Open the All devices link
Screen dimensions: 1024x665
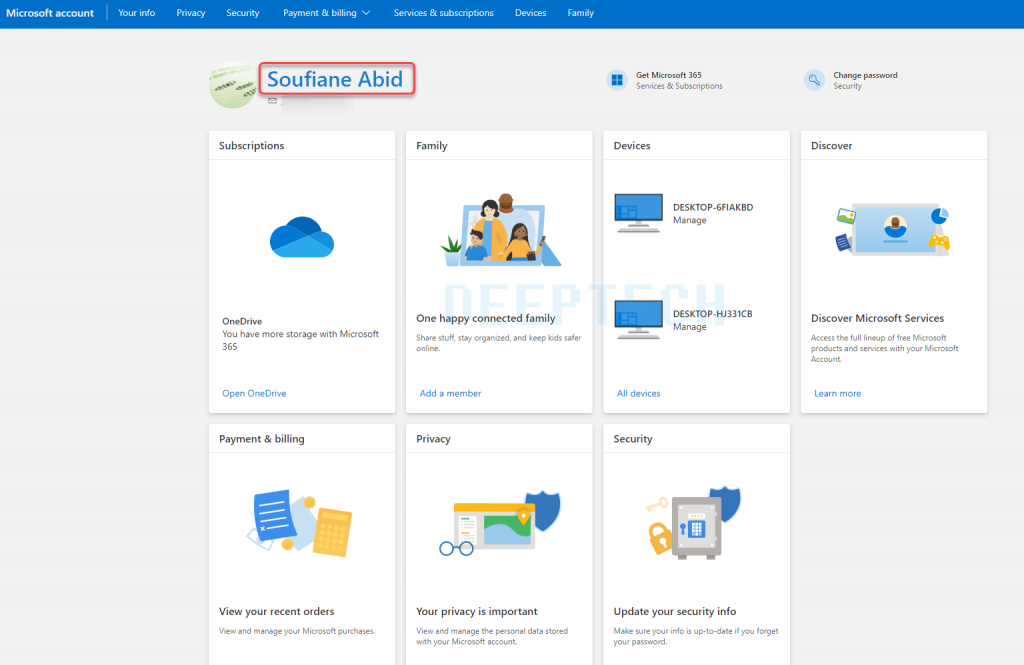[638, 393]
